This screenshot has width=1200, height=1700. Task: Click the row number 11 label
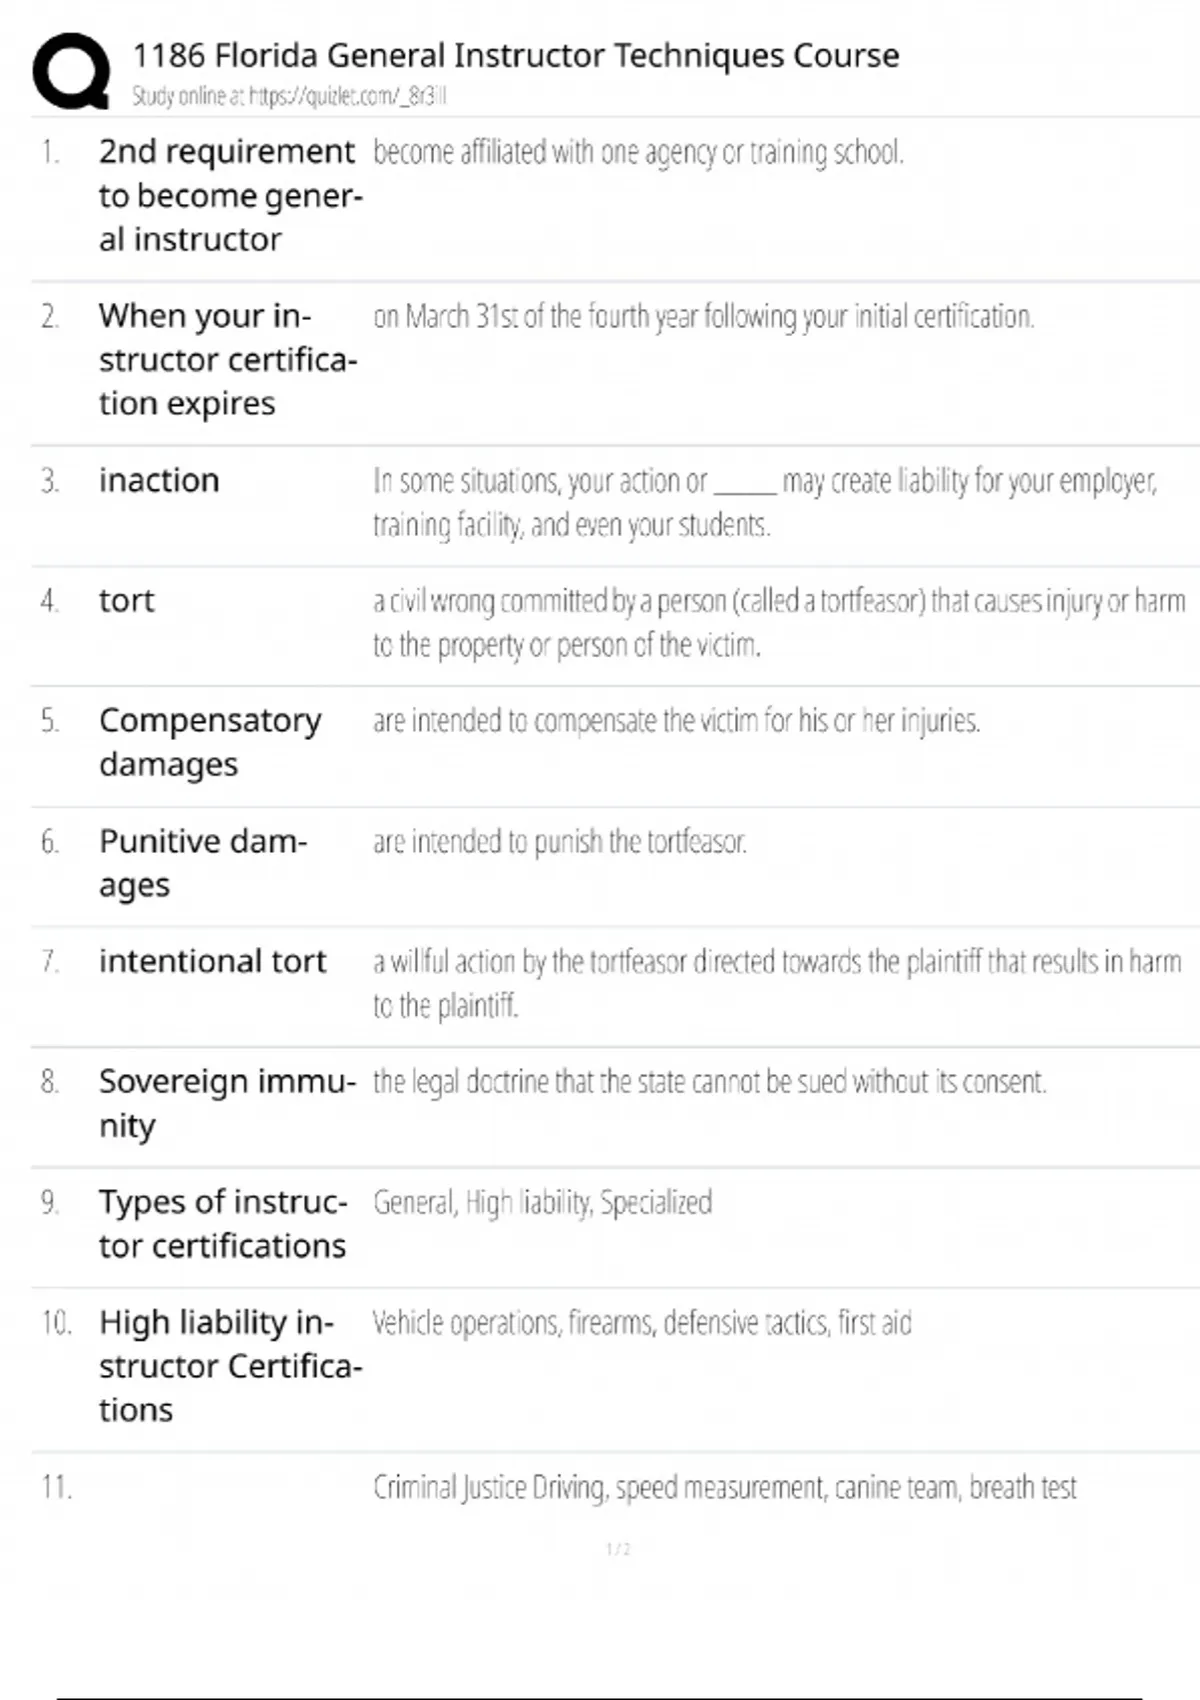pos(56,1487)
